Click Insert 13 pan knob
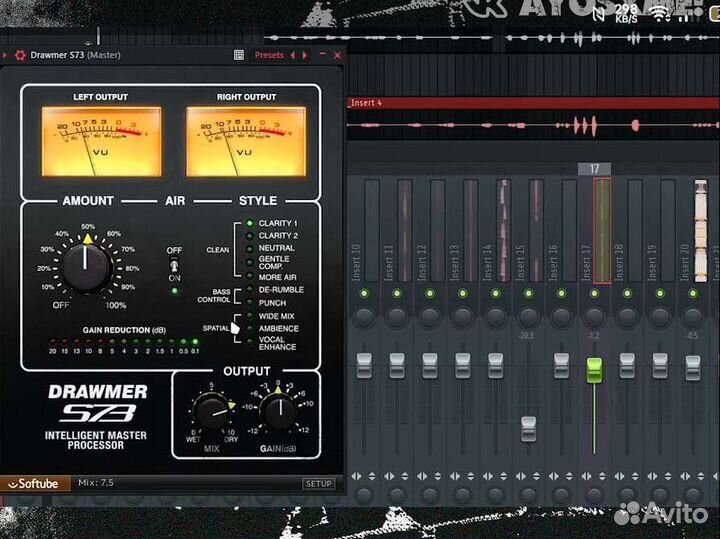Screen dimensions: 720x539 (x=462, y=317)
